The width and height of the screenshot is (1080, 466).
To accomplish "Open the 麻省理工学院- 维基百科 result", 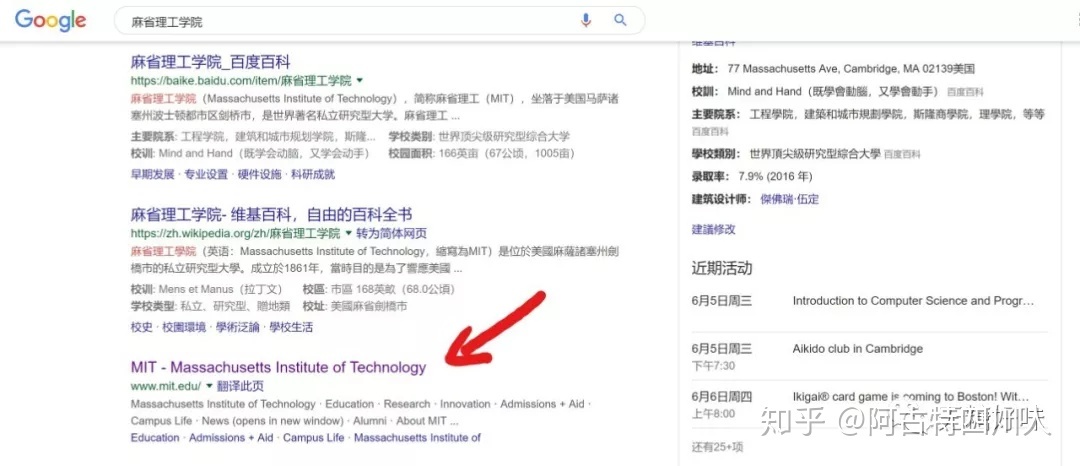I will (x=271, y=215).
